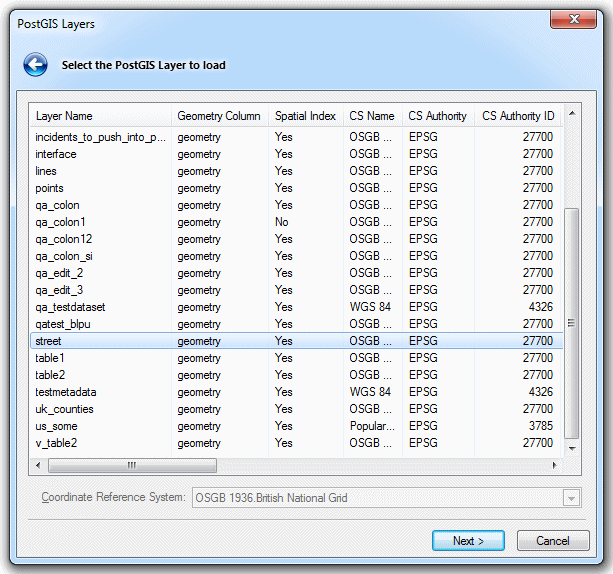
Task: Click horizontal scrollbar right arrow
Action: tap(555, 466)
